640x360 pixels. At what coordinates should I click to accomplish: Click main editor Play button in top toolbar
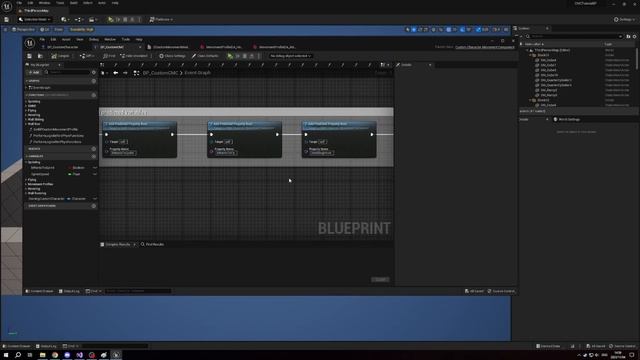tap(111, 19)
